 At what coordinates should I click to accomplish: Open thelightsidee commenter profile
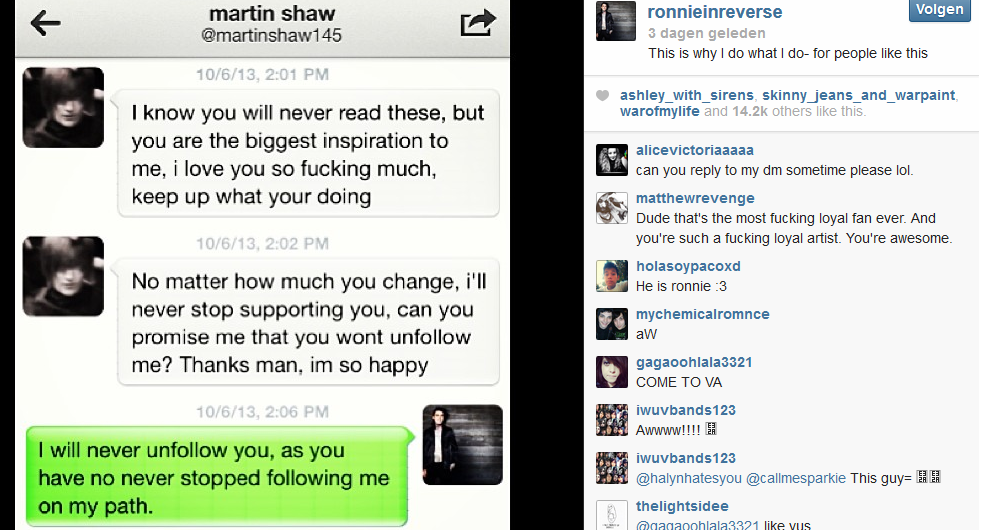[682, 506]
